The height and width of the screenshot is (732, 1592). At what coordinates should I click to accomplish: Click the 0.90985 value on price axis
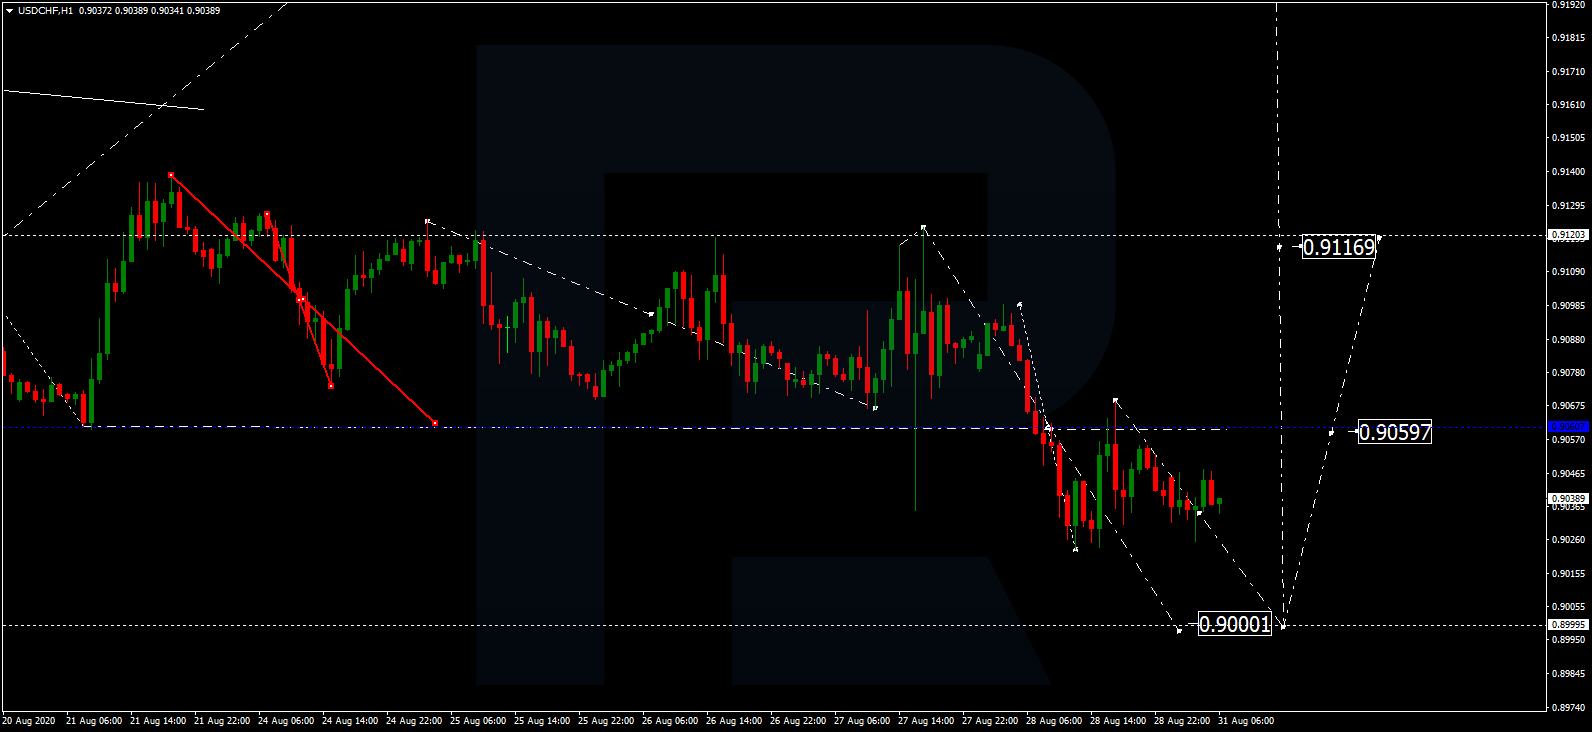(1568, 306)
